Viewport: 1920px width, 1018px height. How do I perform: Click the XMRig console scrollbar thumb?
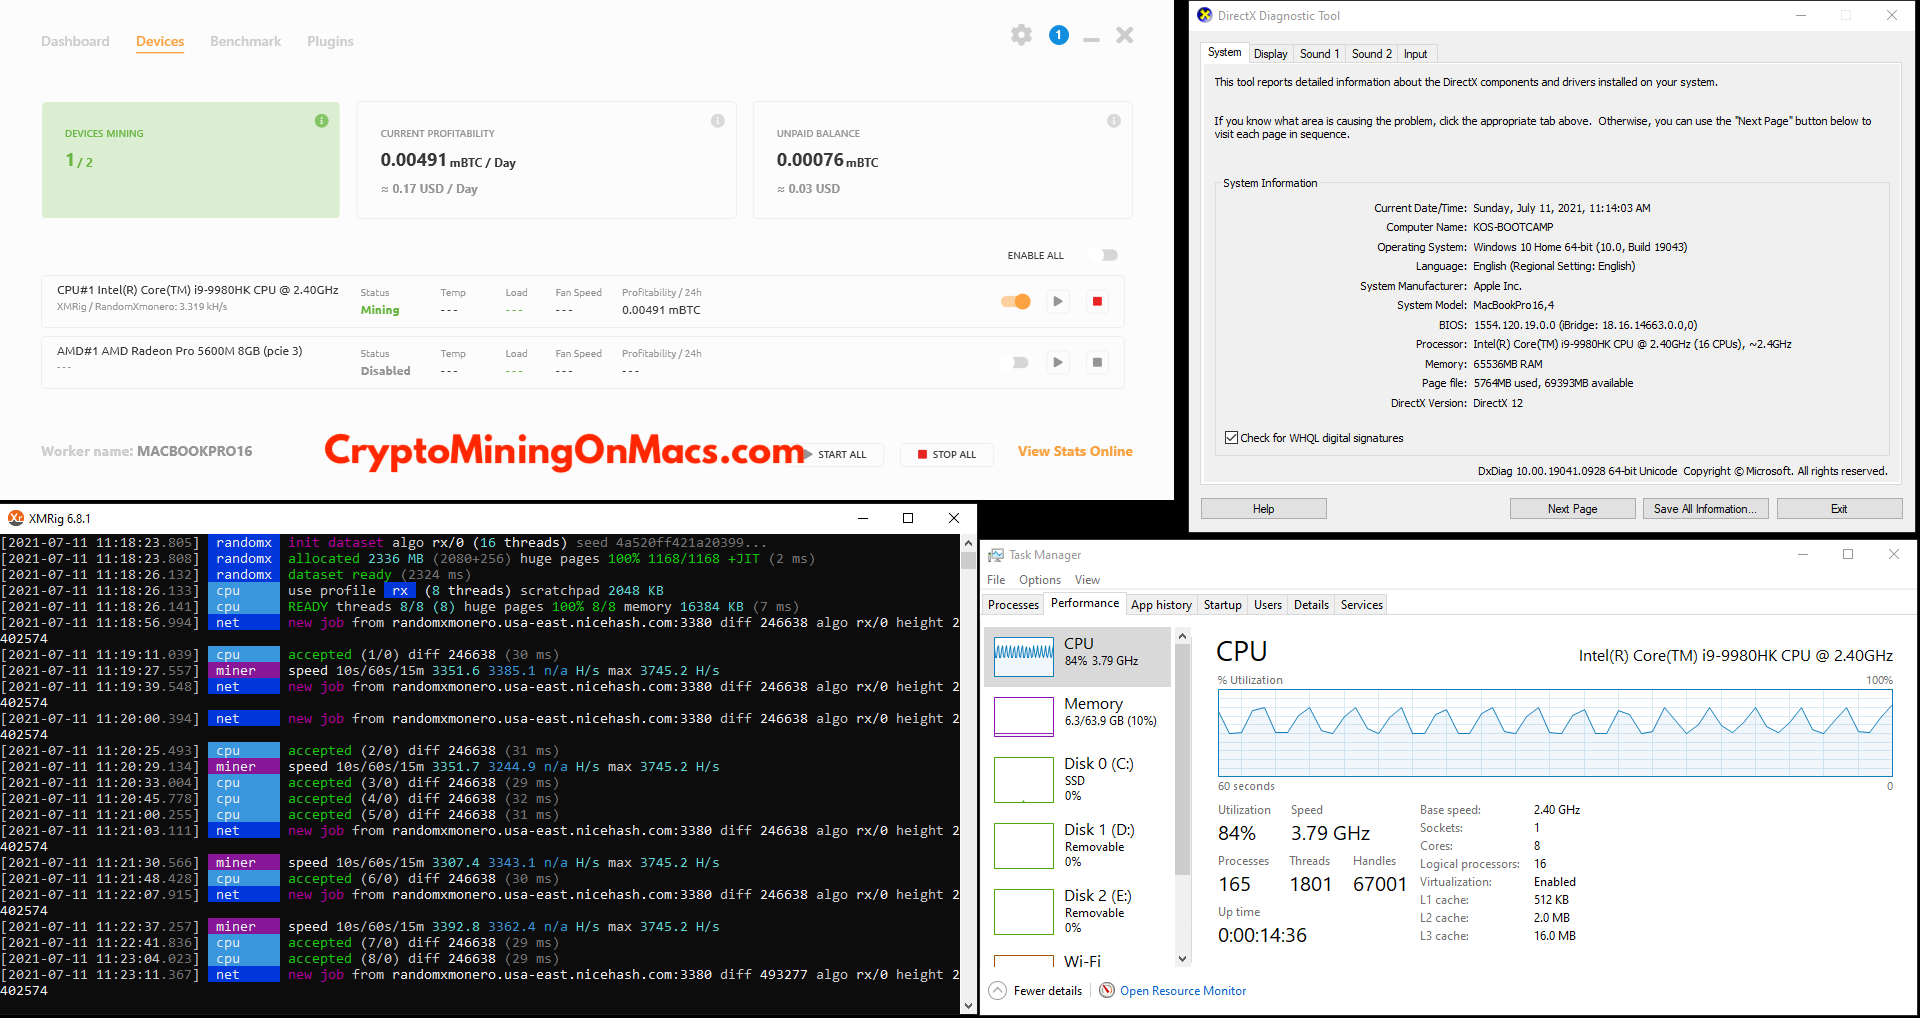tap(968, 560)
